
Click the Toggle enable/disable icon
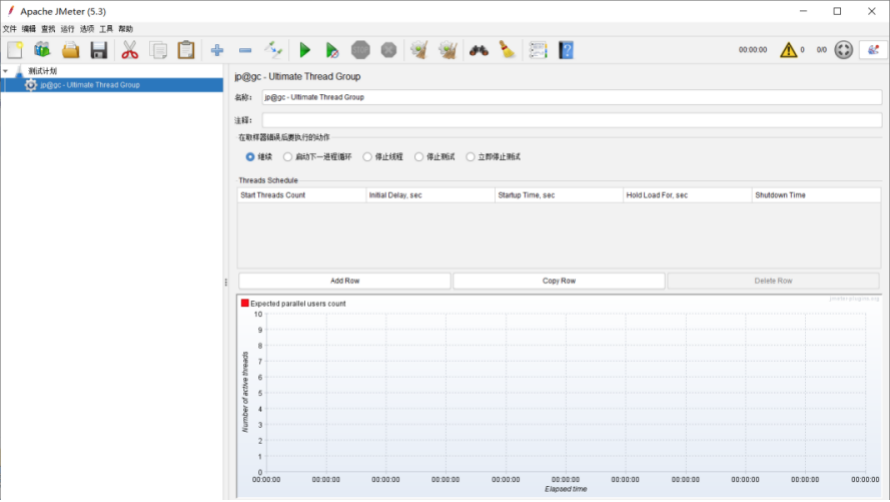[274, 50]
